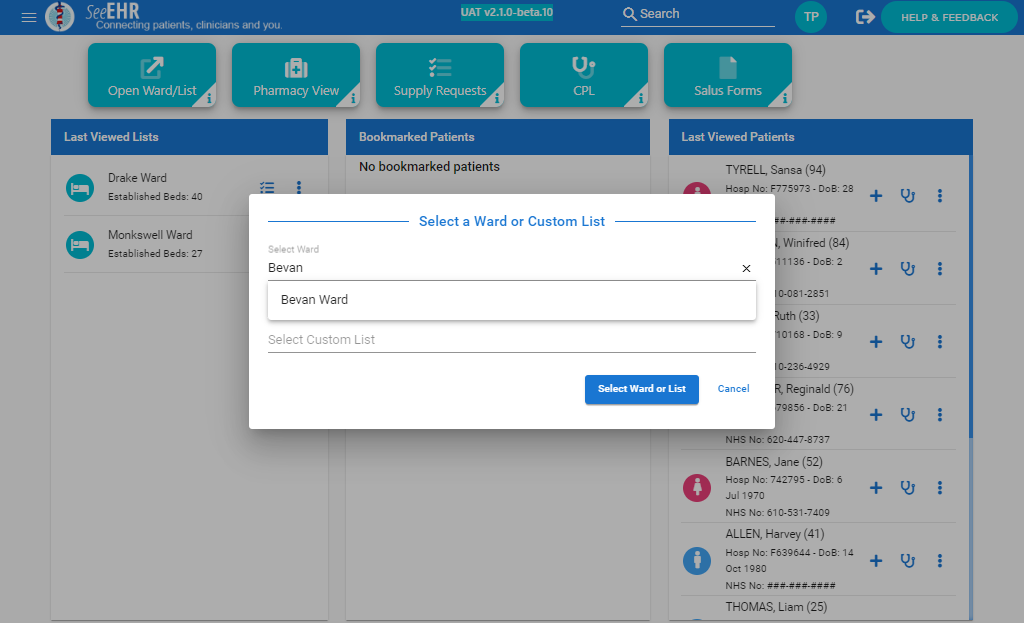This screenshot has width=1024, height=623.
Task: Open the hamburger navigation menu
Action: click(x=29, y=18)
